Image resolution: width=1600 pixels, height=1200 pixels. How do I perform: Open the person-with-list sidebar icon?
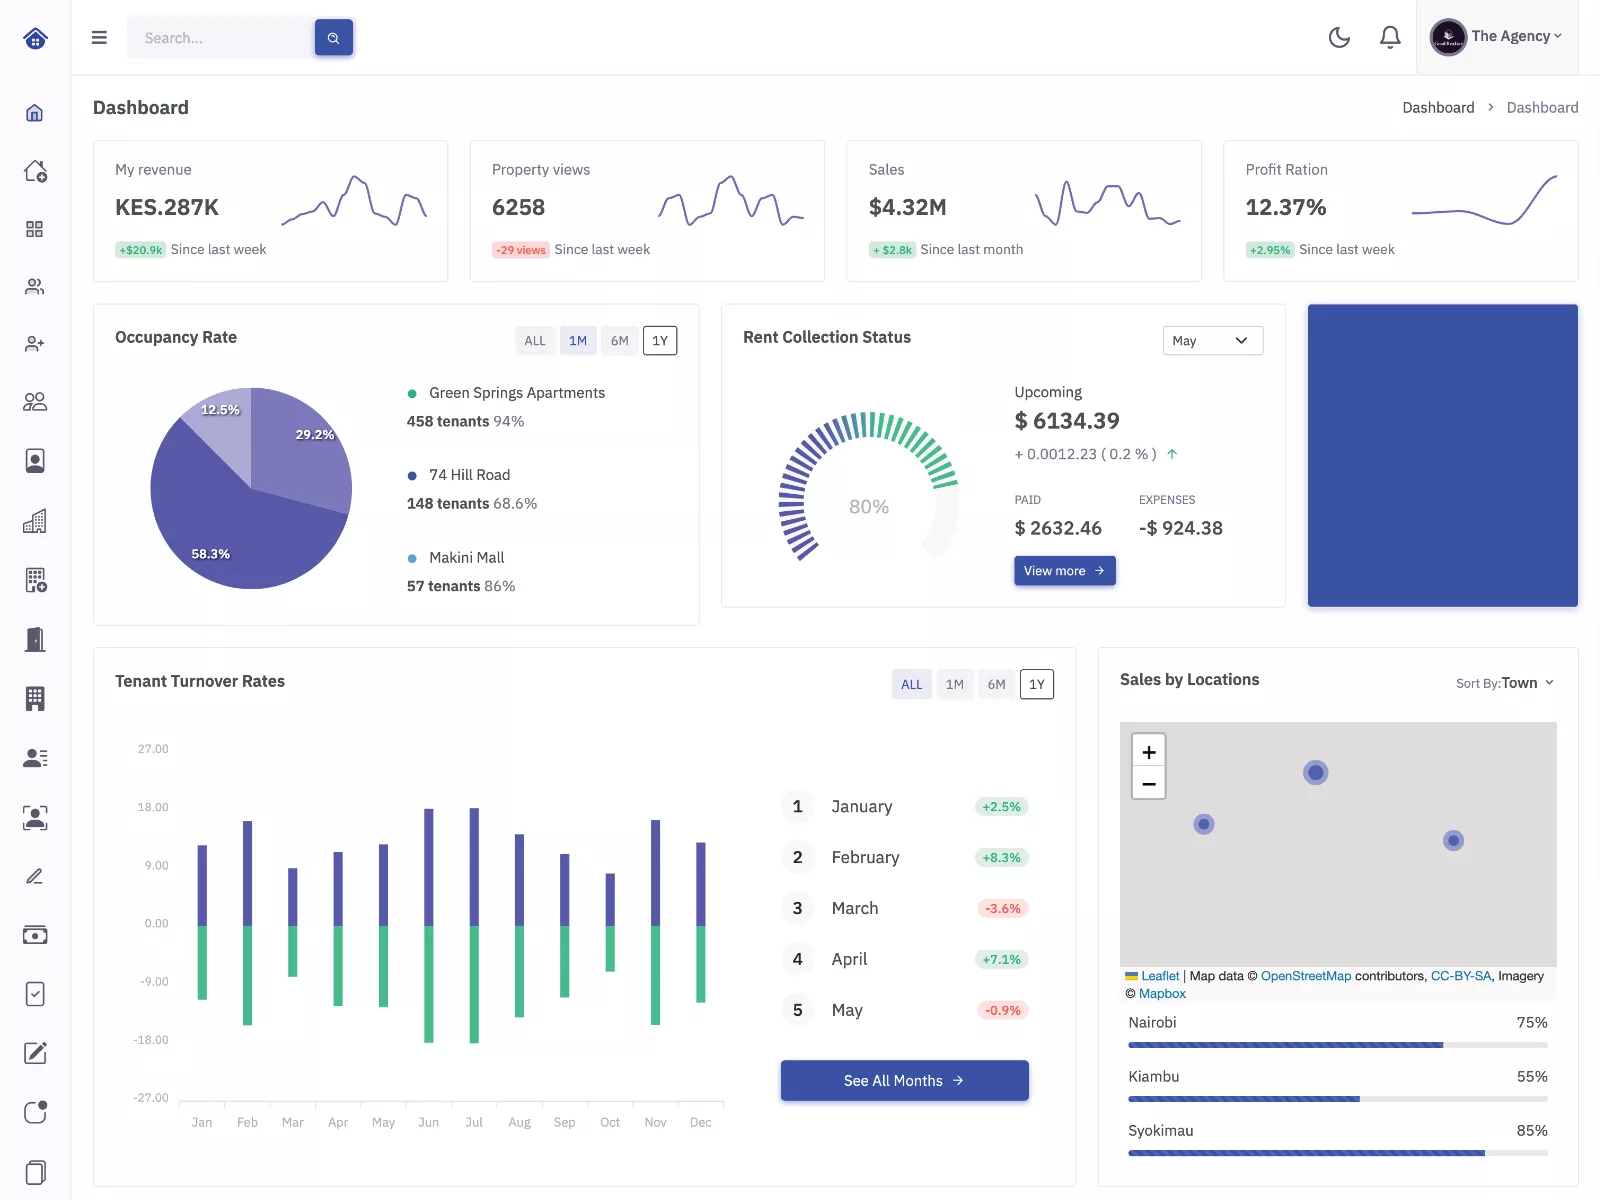click(x=35, y=758)
